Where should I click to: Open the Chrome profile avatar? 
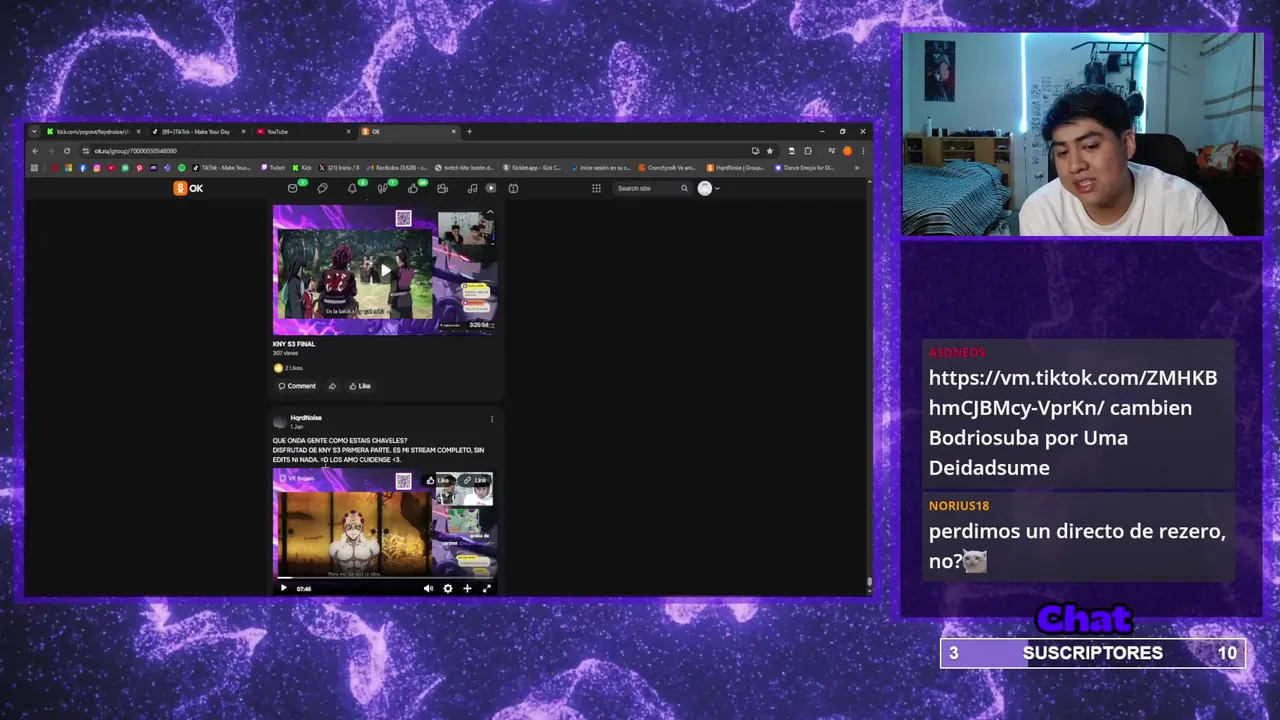tap(847, 151)
